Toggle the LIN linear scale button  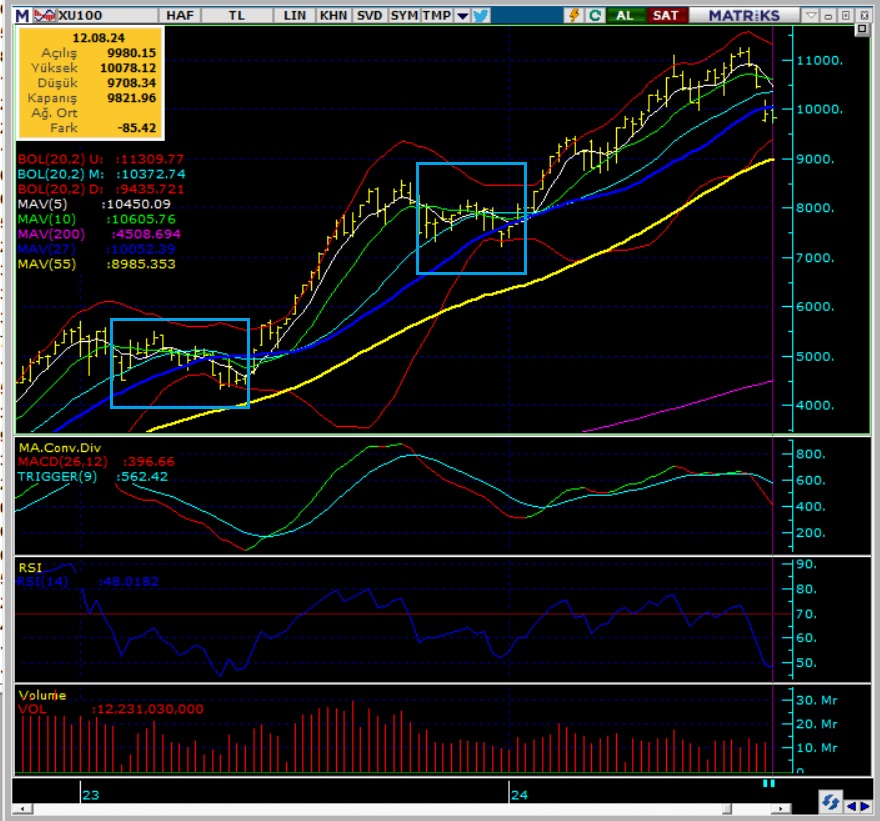[x=295, y=15]
